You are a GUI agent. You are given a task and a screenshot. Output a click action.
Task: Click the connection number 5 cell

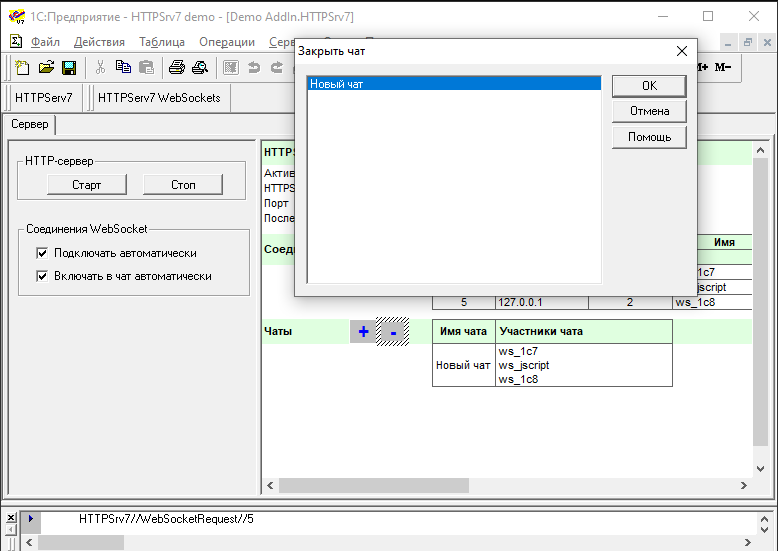(464, 302)
